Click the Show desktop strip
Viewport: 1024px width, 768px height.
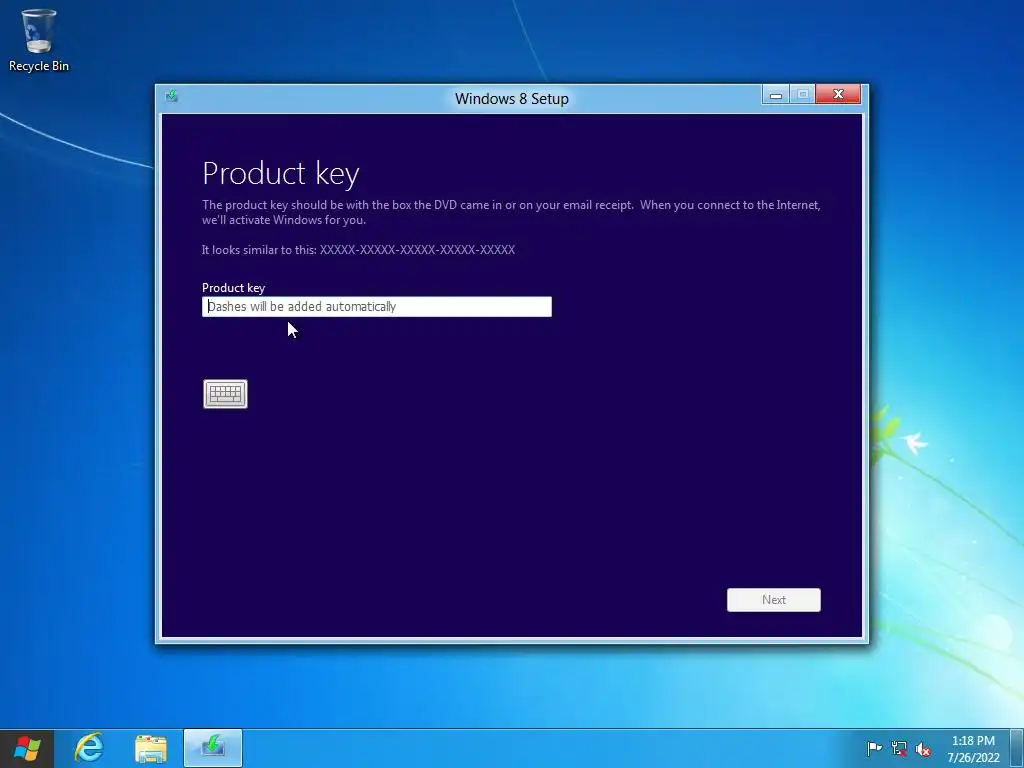coord(1017,748)
